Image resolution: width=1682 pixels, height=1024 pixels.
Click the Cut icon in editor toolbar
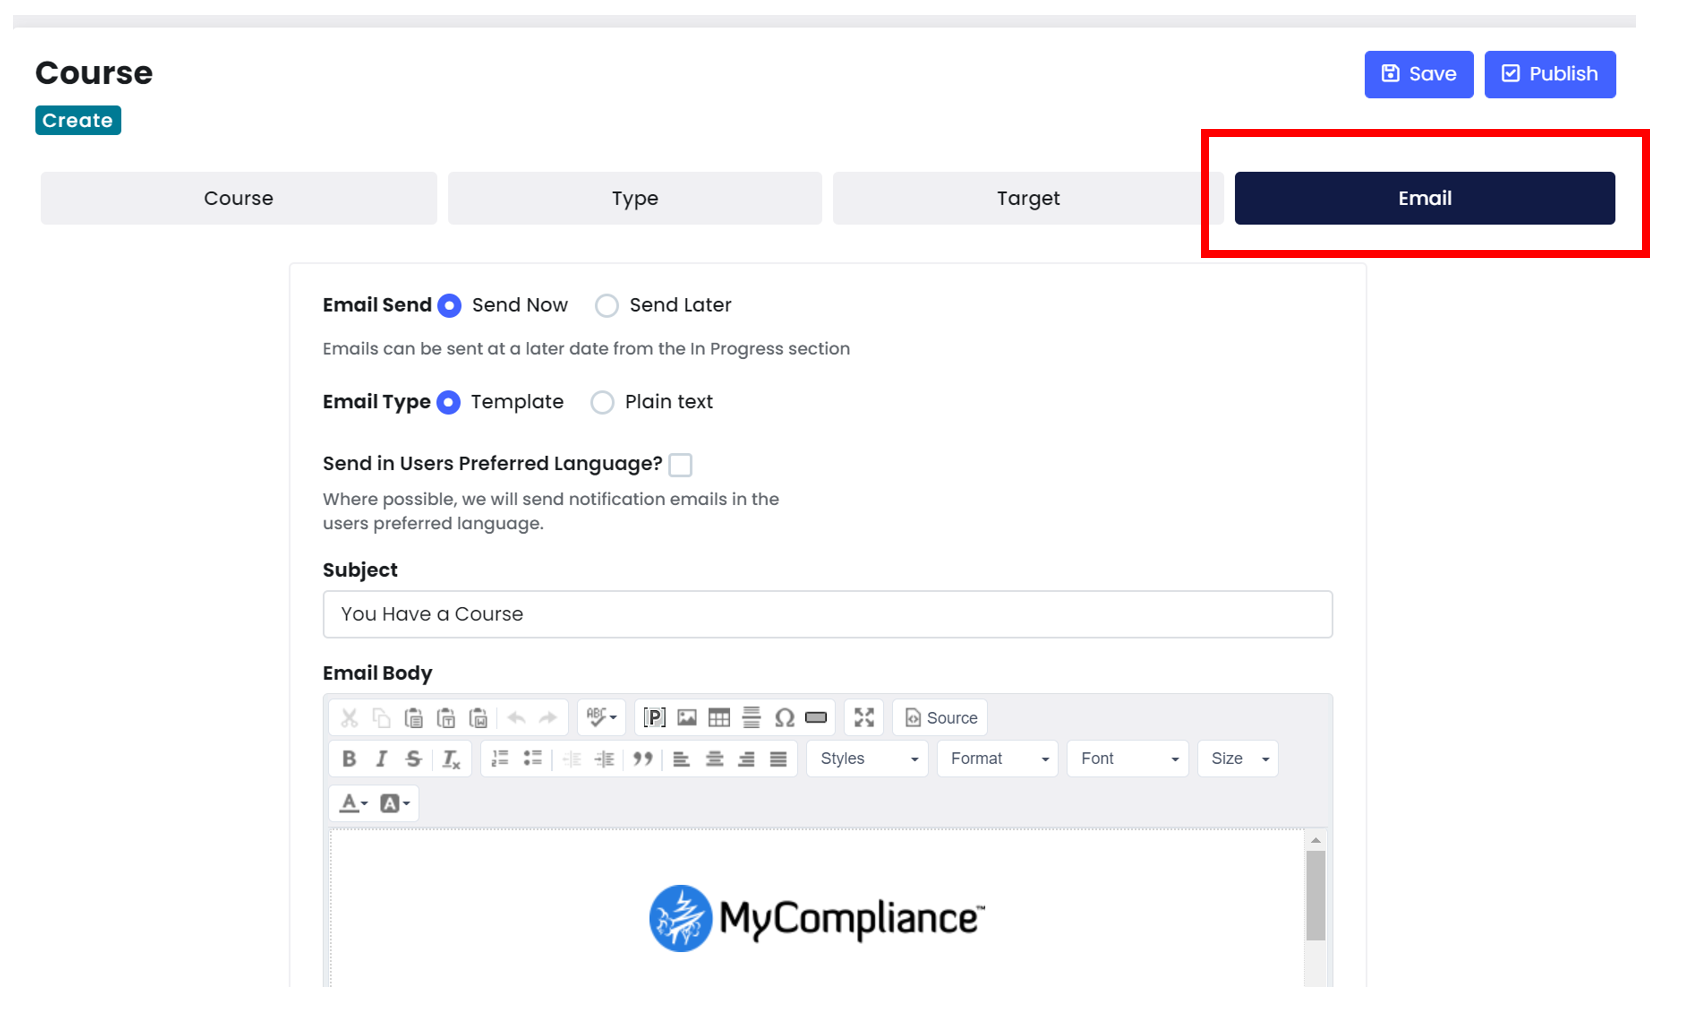[x=349, y=718]
